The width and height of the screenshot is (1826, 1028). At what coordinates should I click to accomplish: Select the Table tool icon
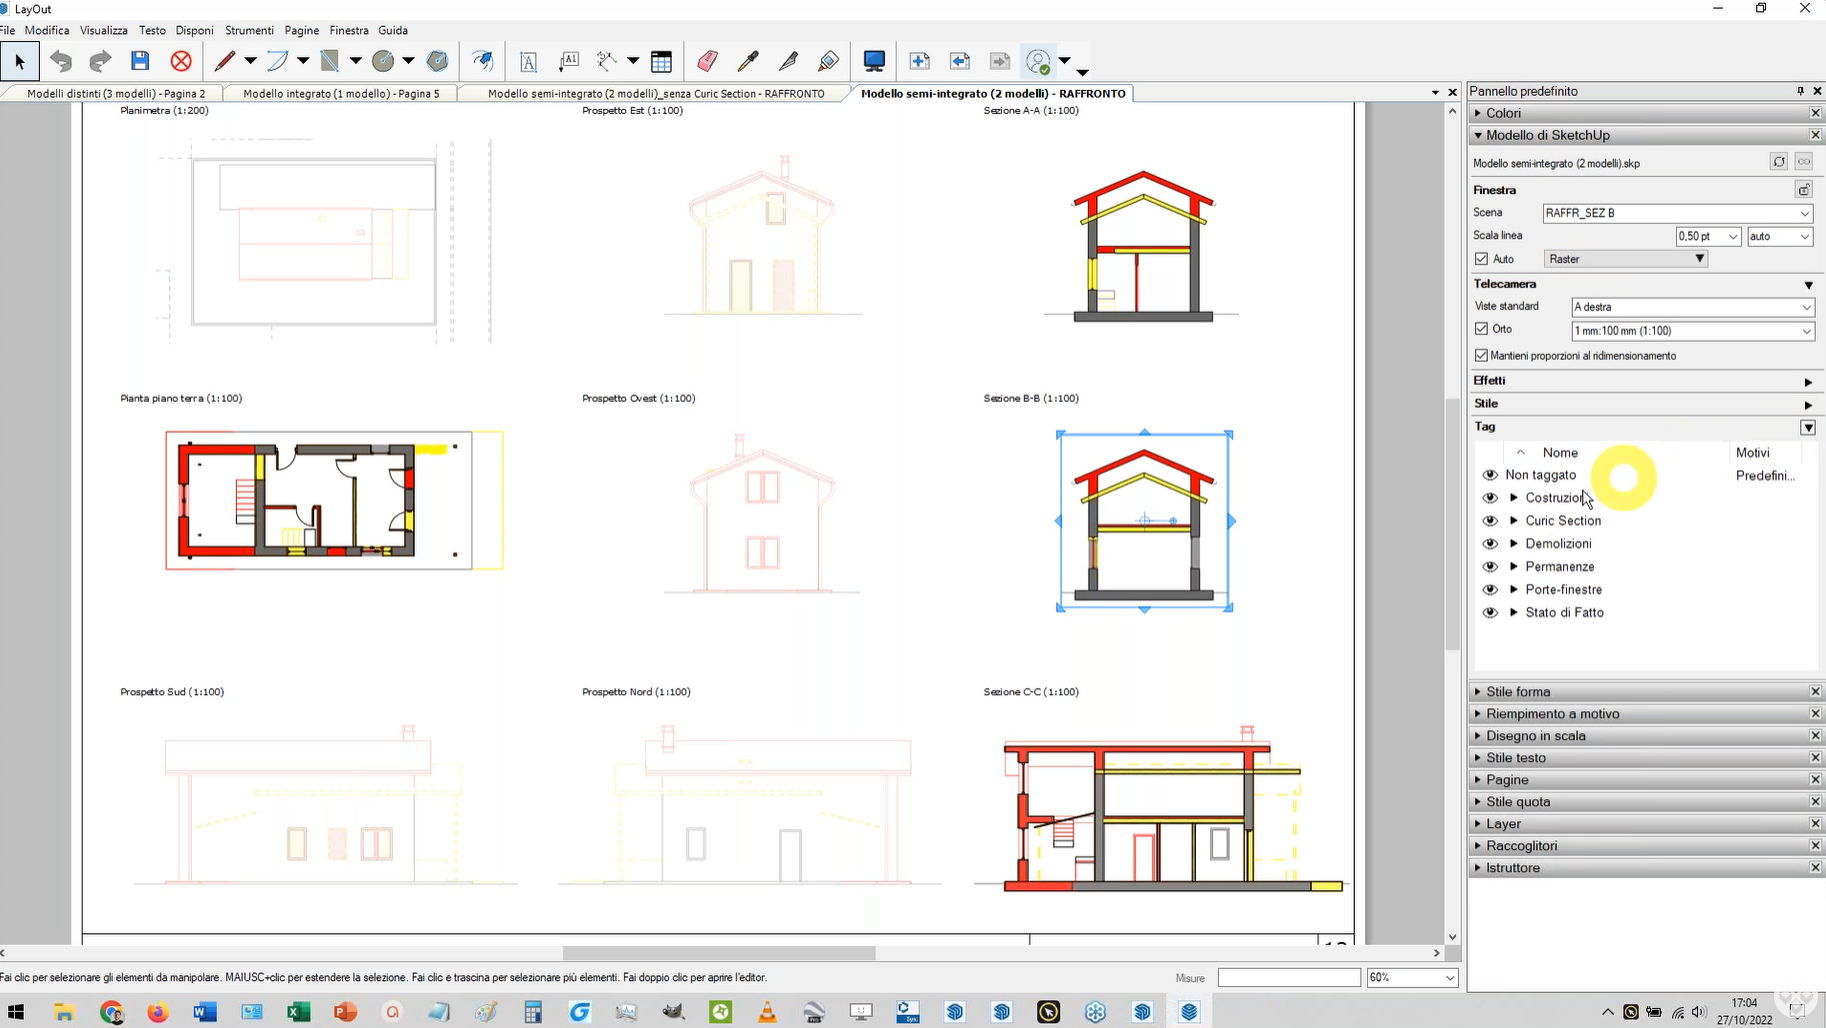[x=661, y=61]
